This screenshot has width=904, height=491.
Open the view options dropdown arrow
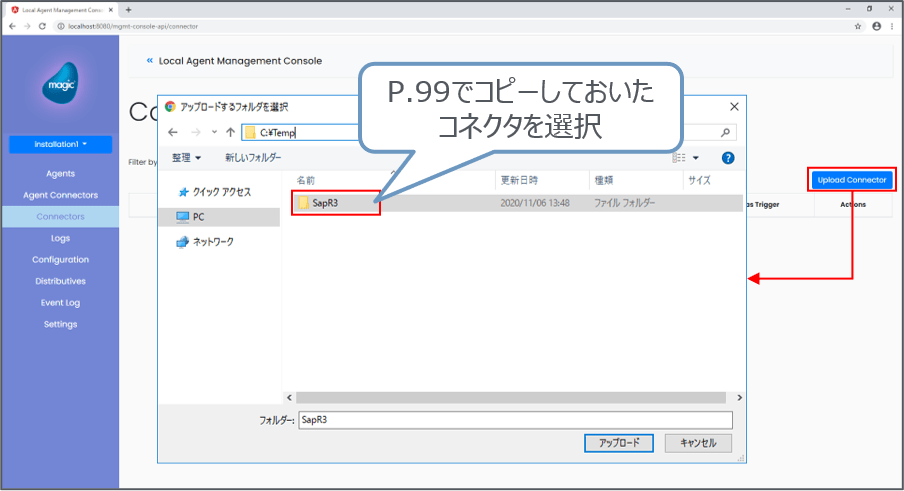pos(696,158)
